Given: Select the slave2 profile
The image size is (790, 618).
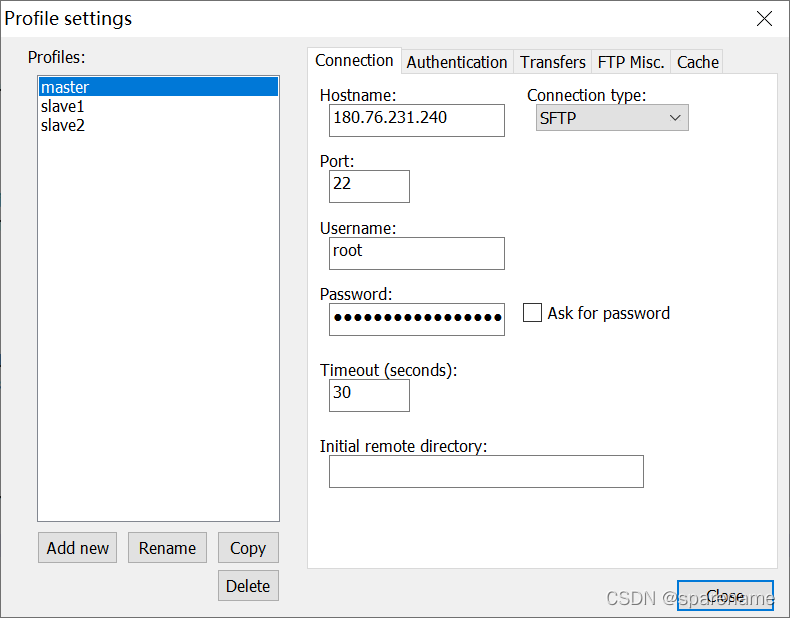Looking at the screenshot, I should [x=158, y=125].
